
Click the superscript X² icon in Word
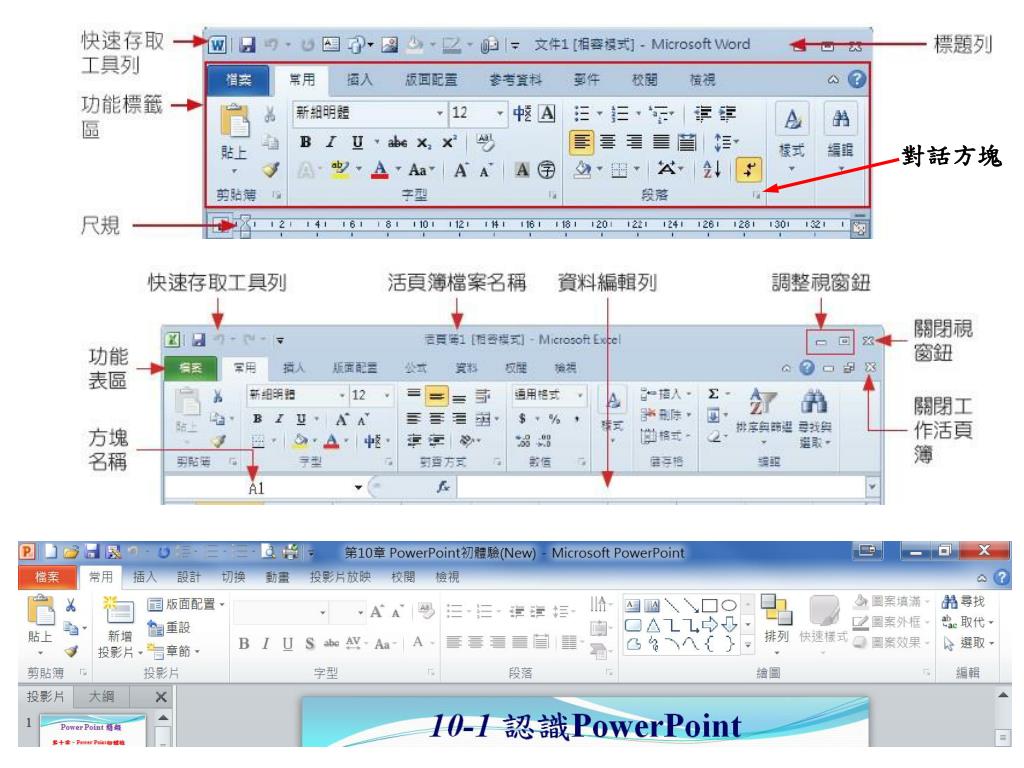(449, 142)
